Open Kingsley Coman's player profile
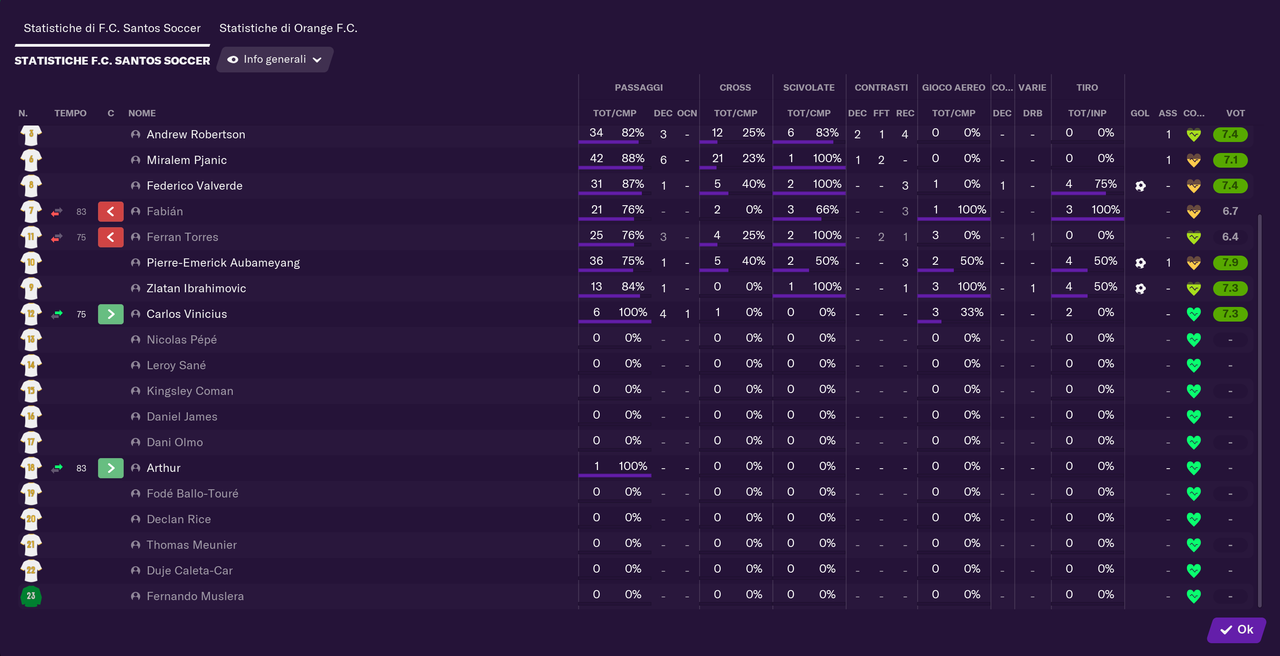Screen dimensions: 1280x656 pyautogui.click(x=190, y=391)
